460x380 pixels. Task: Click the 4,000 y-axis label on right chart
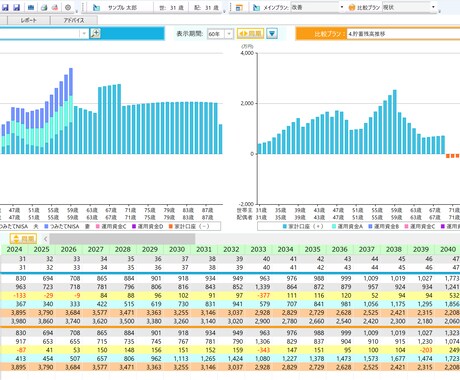[x=247, y=53]
